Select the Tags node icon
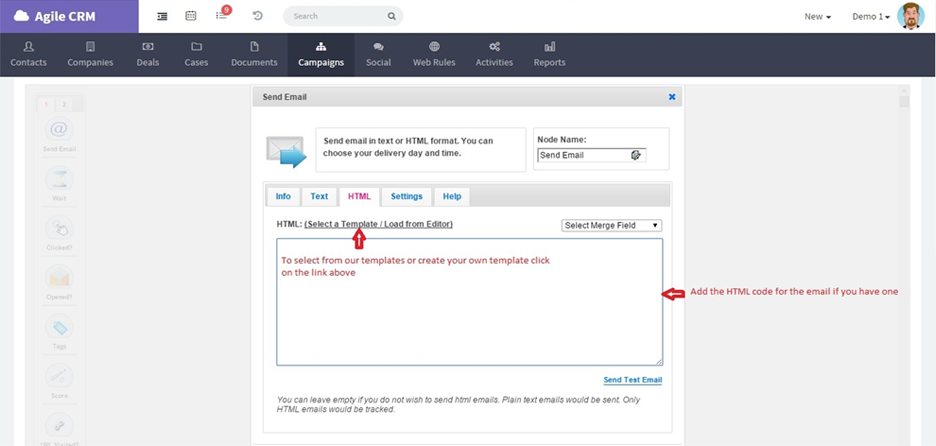Viewport: 936px width, 446px height. [59, 327]
